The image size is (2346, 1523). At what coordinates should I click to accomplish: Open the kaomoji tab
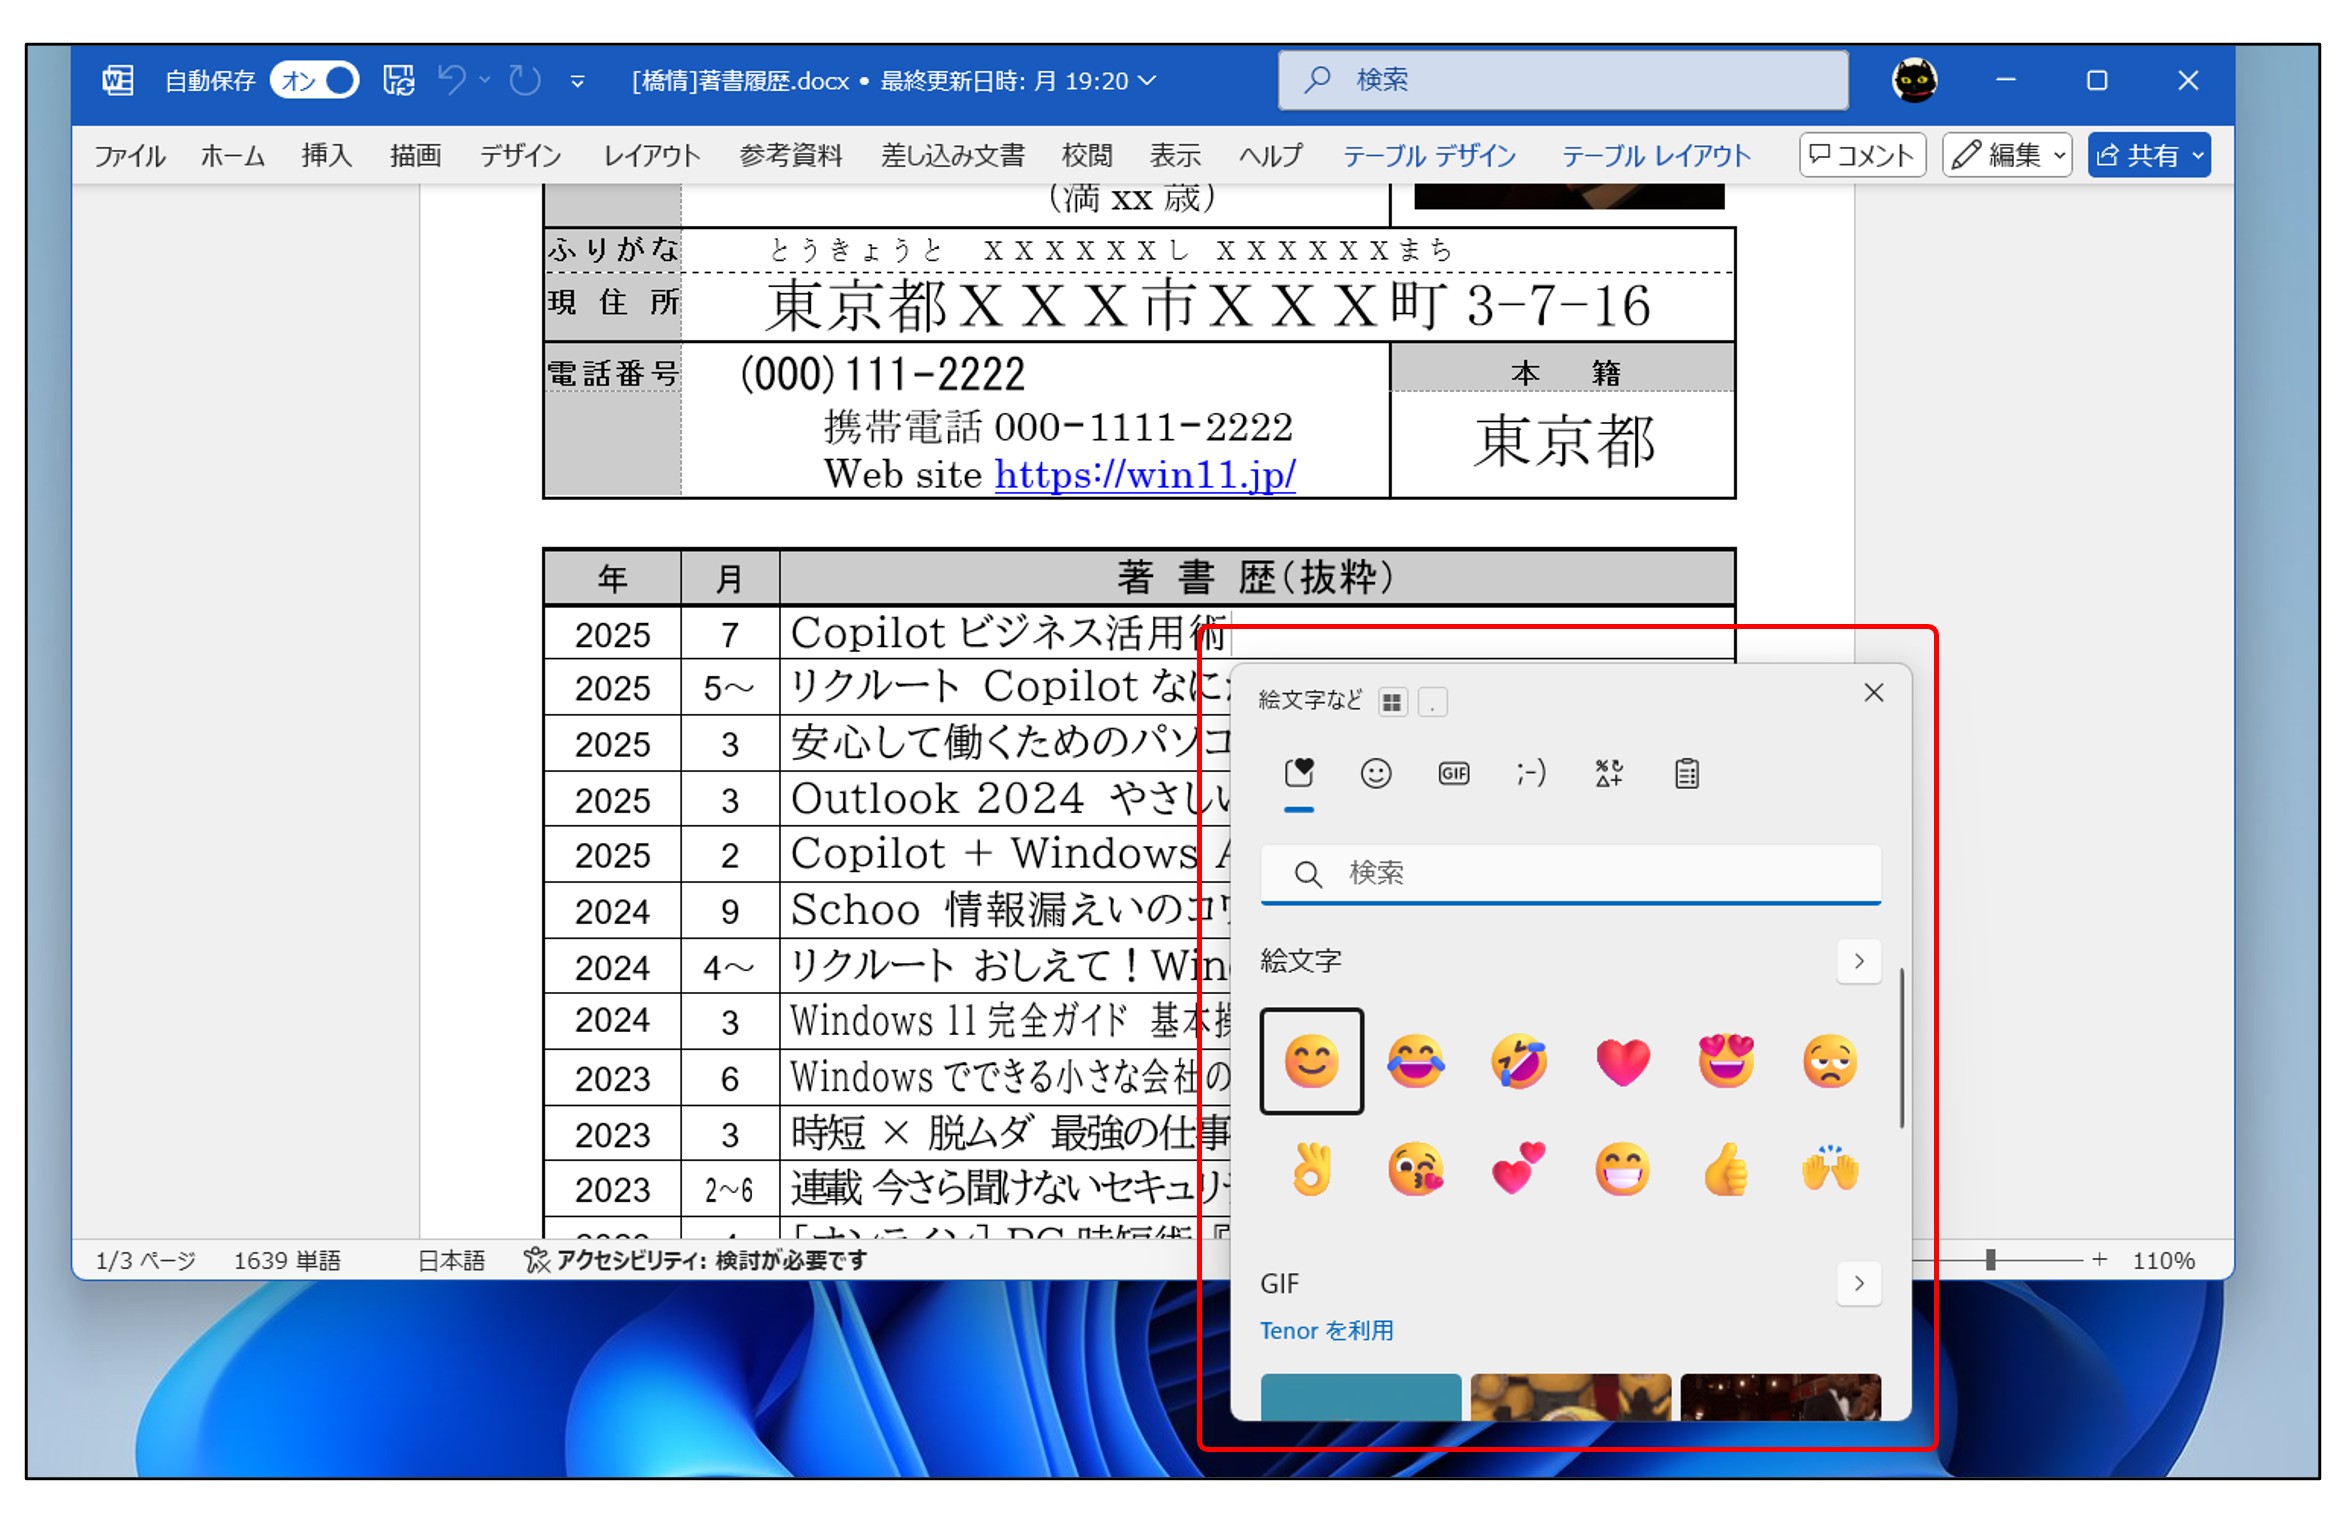(x=1530, y=773)
